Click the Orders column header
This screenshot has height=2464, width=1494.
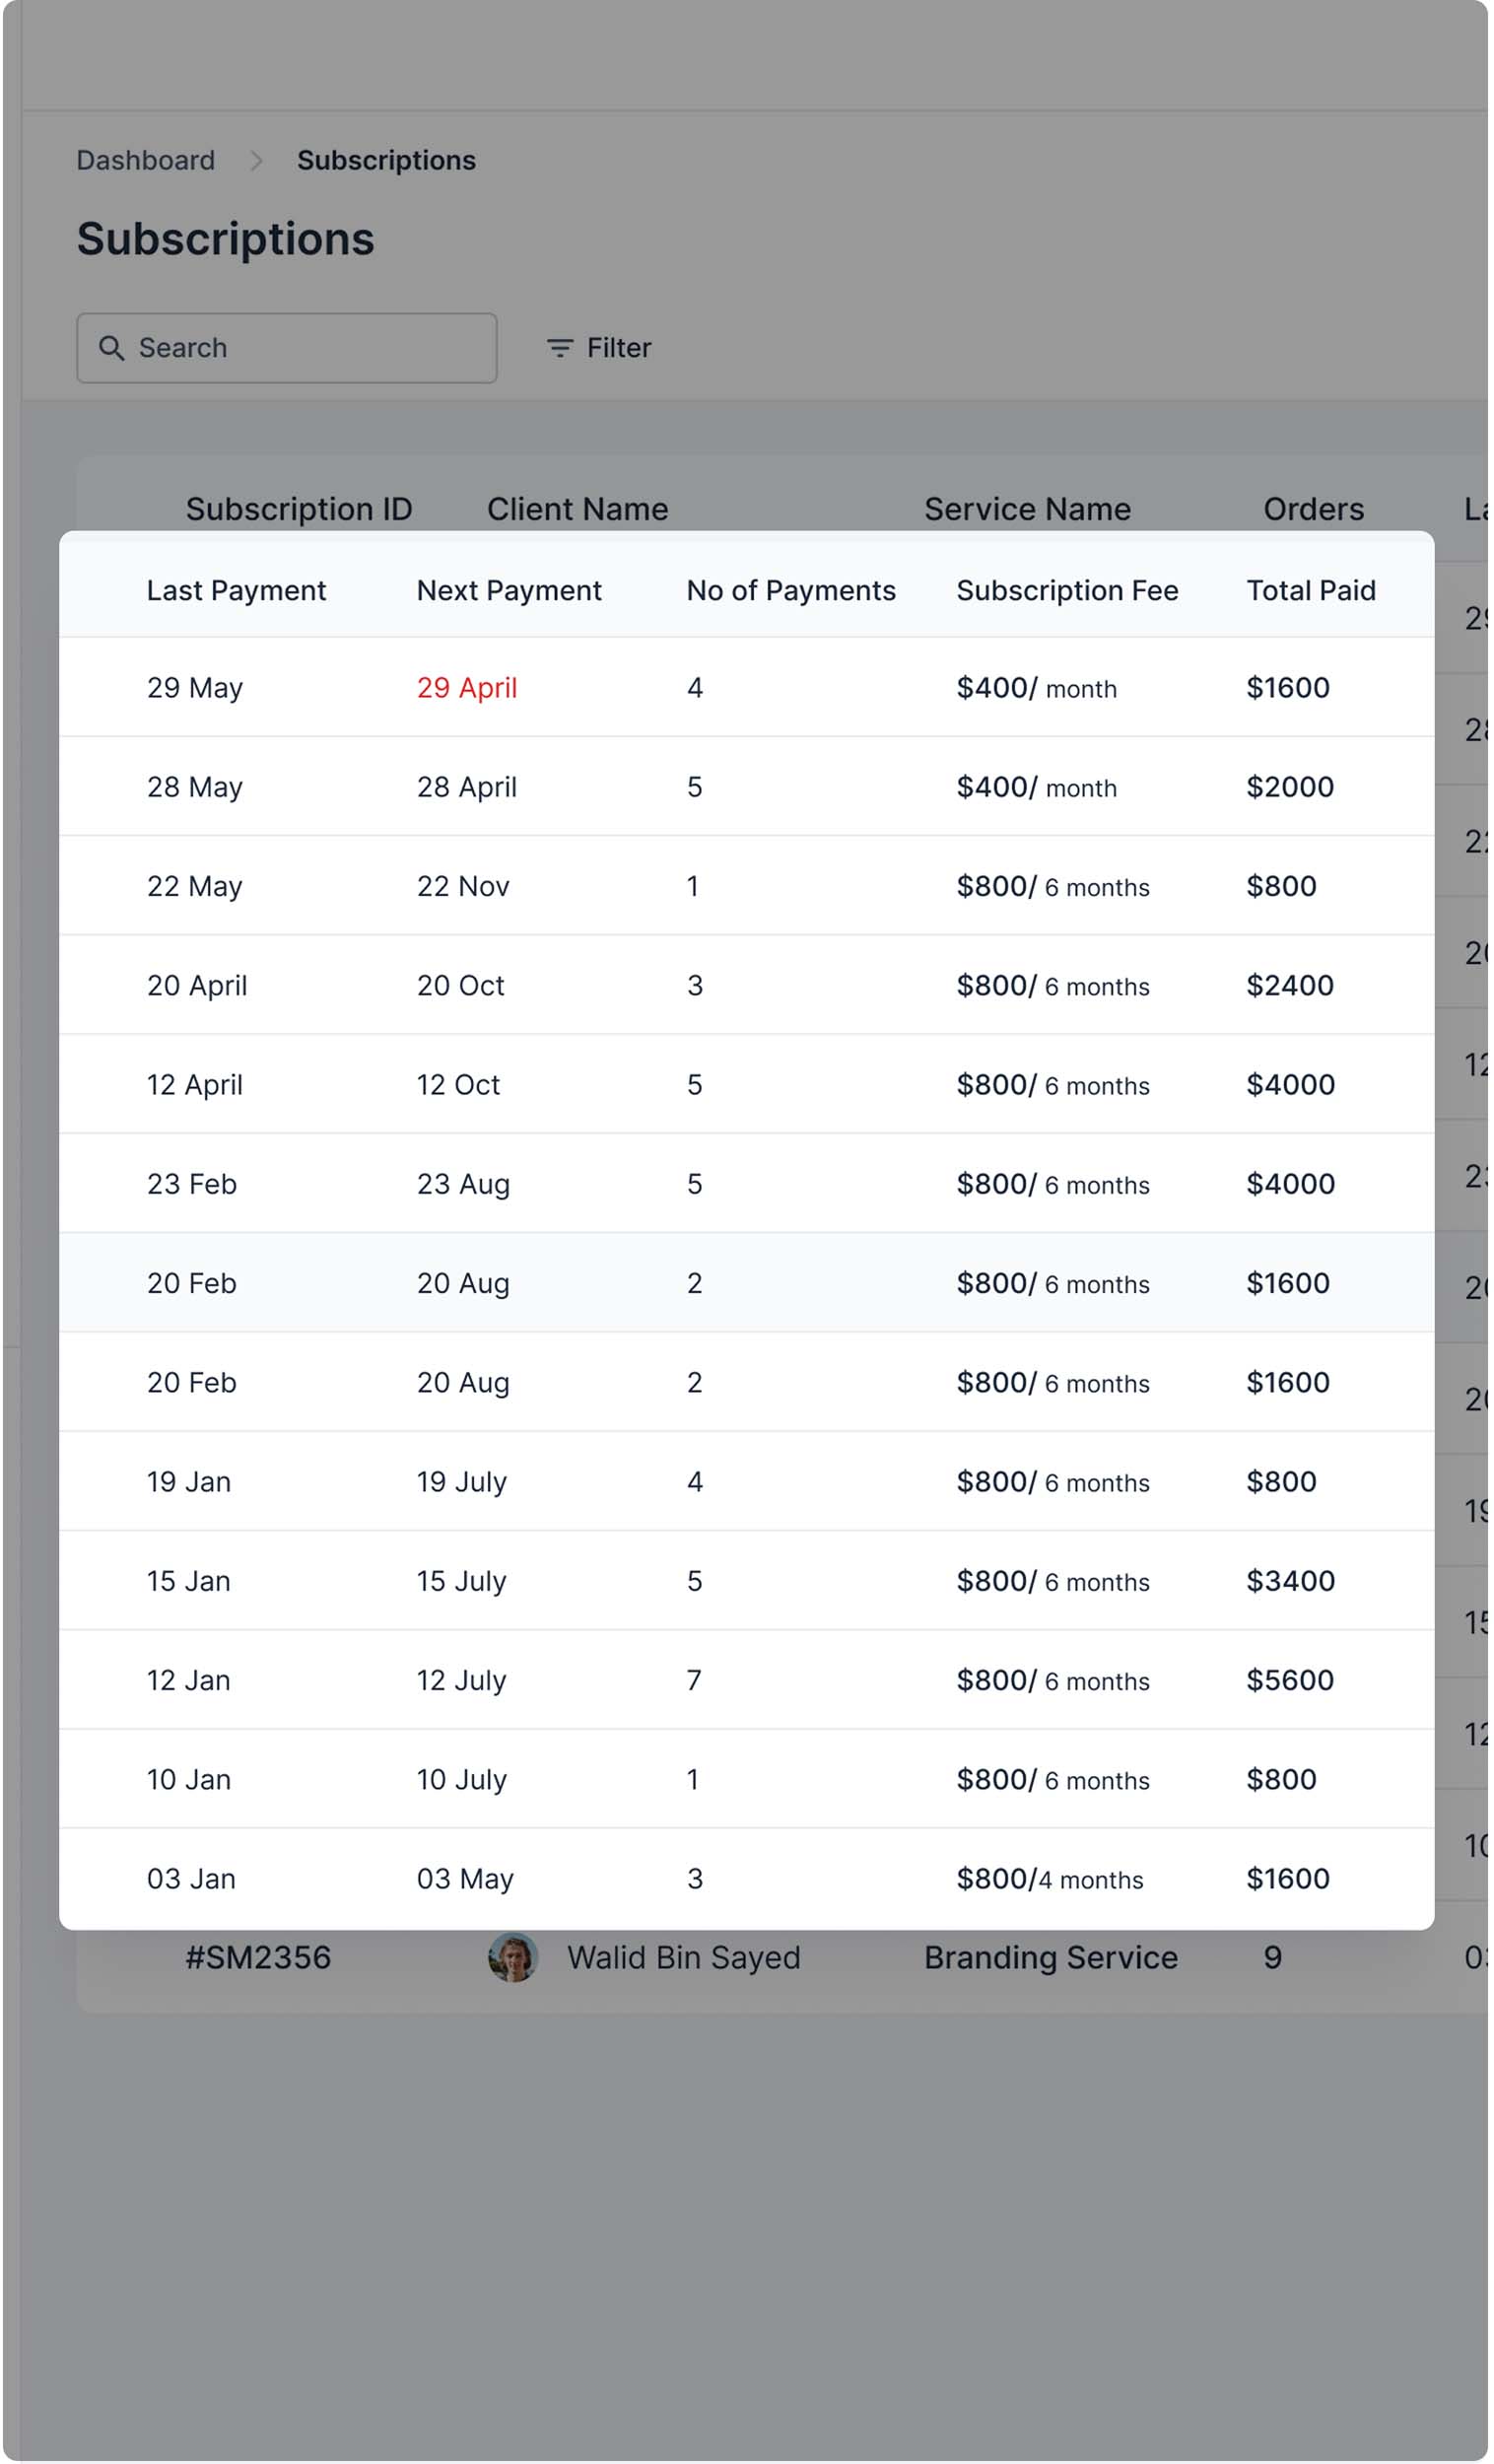coord(1313,508)
